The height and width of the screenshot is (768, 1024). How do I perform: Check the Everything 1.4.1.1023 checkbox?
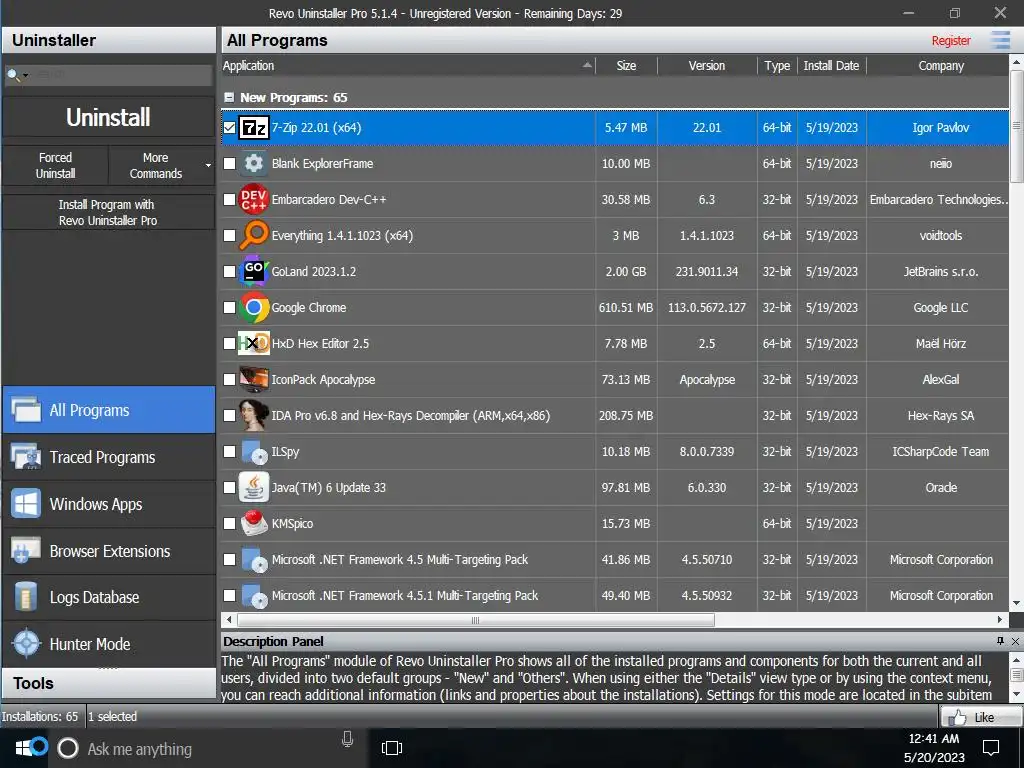229,235
